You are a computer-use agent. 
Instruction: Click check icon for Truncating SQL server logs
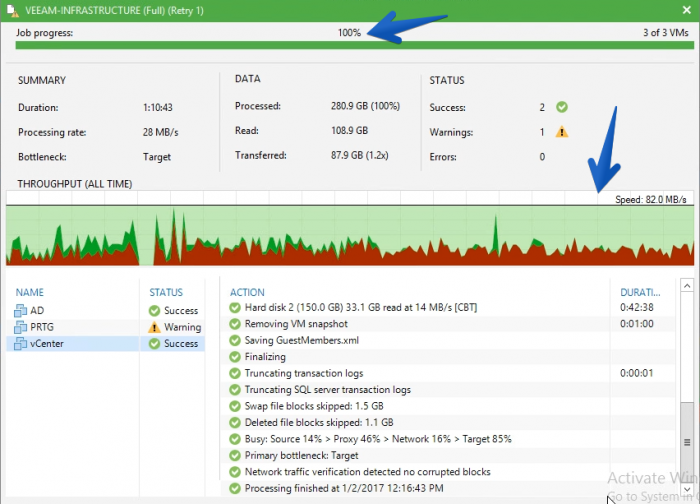click(235, 390)
